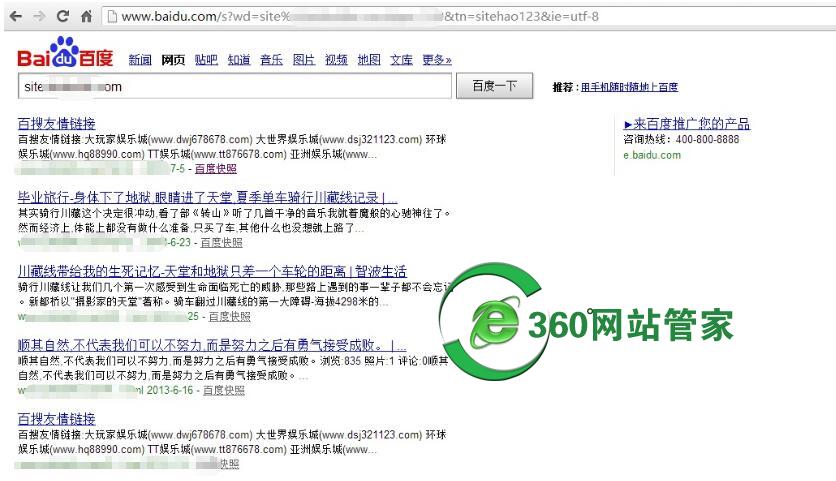Click the 咨询热线: 400-800-8888 text

(x=681, y=140)
